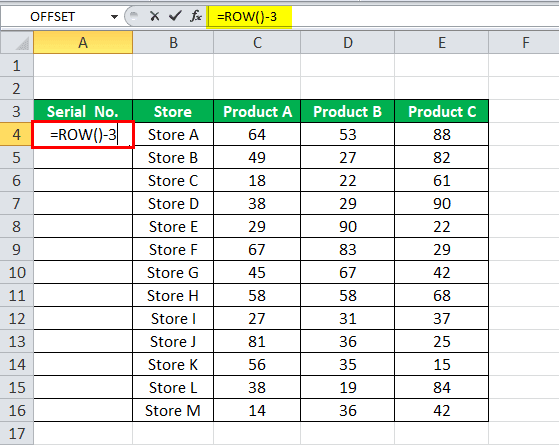
Task: Select row 17 header
Action: click(x=17, y=433)
